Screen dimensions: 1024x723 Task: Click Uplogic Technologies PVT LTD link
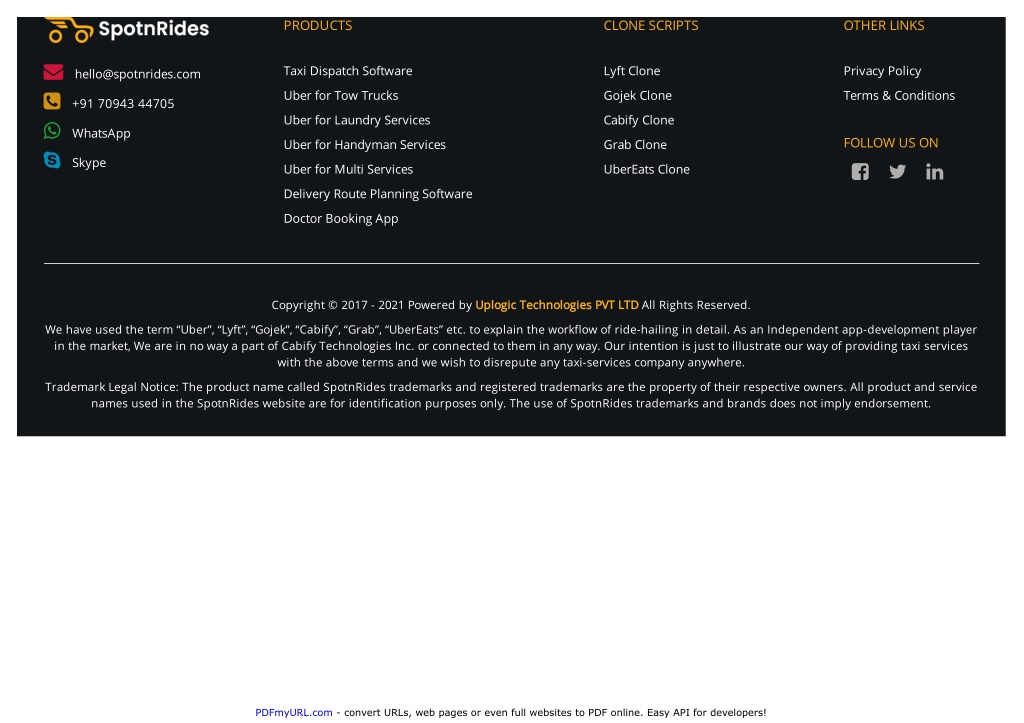pyautogui.click(x=557, y=305)
